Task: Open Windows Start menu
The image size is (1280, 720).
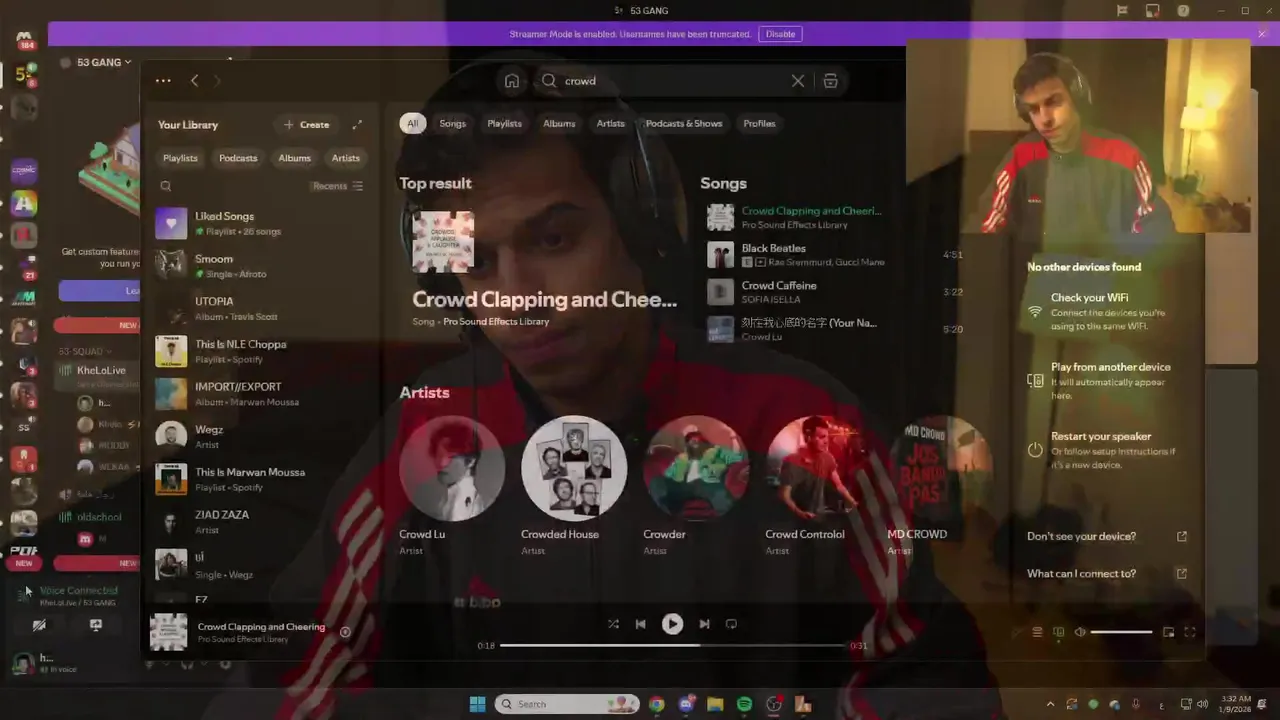Action: coord(477,704)
